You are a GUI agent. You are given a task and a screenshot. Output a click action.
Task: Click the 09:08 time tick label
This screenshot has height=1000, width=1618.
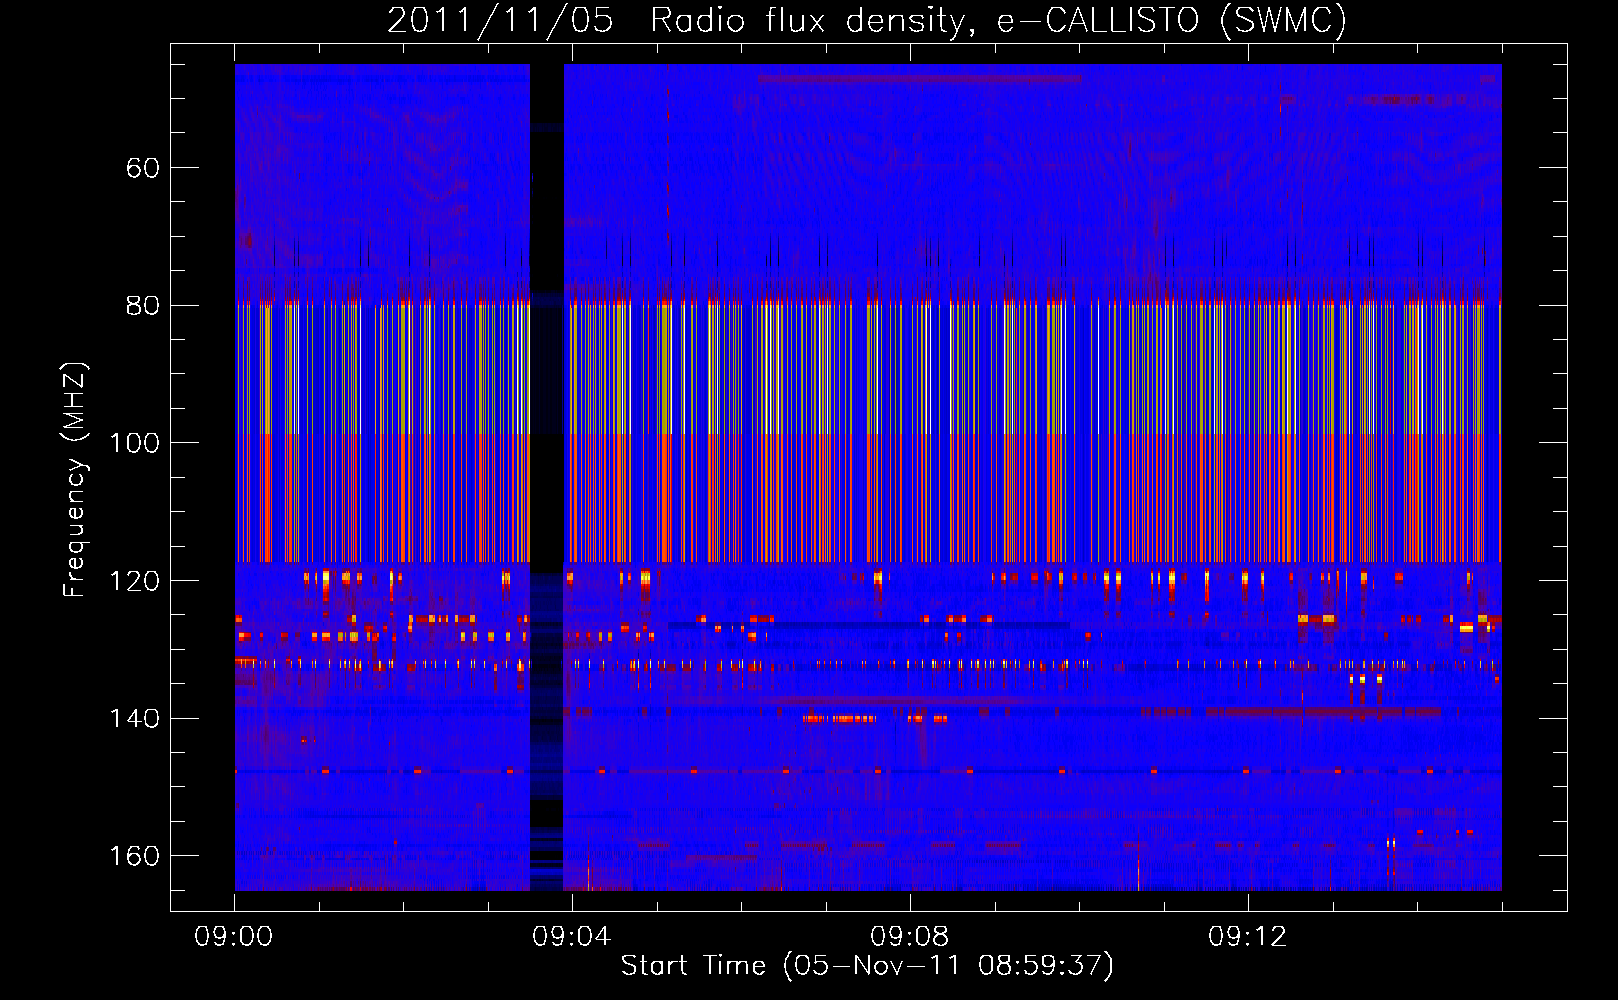(x=910, y=937)
